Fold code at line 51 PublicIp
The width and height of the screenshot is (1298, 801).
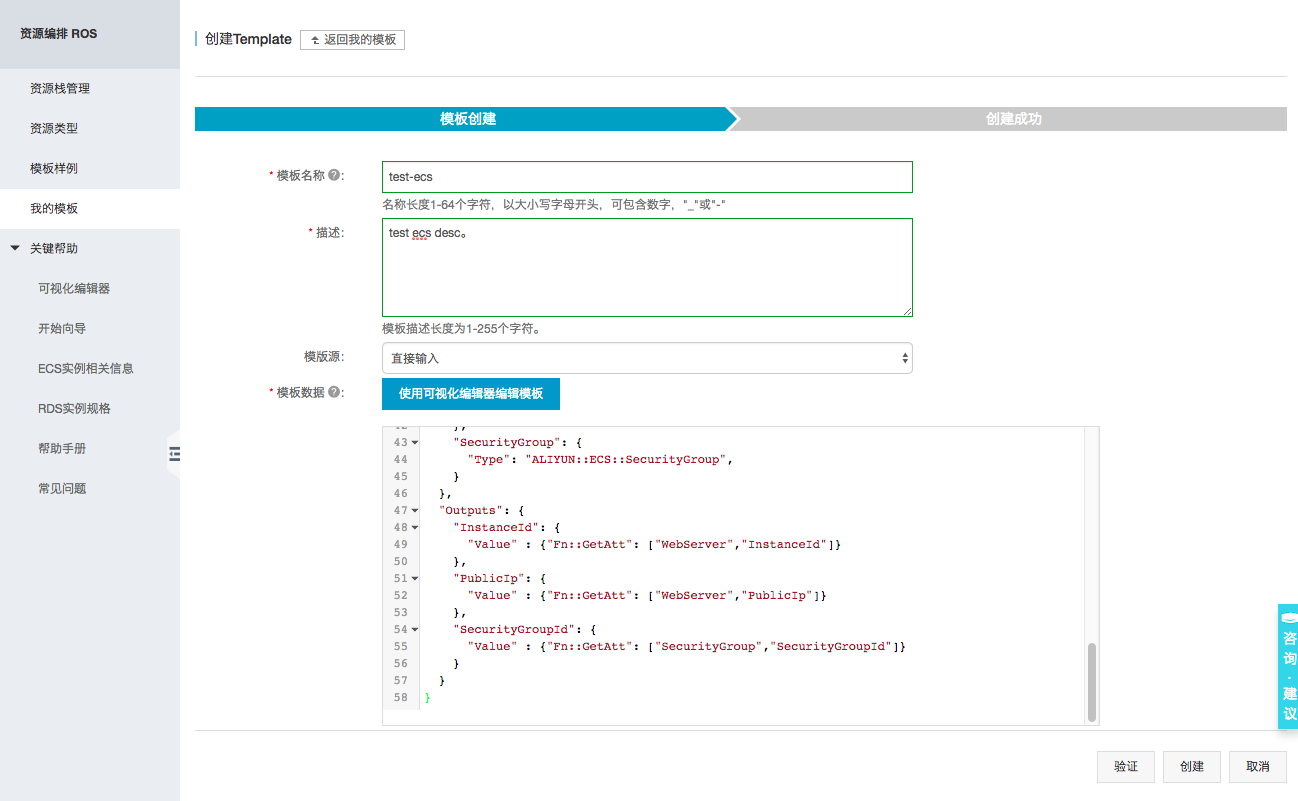pos(415,579)
